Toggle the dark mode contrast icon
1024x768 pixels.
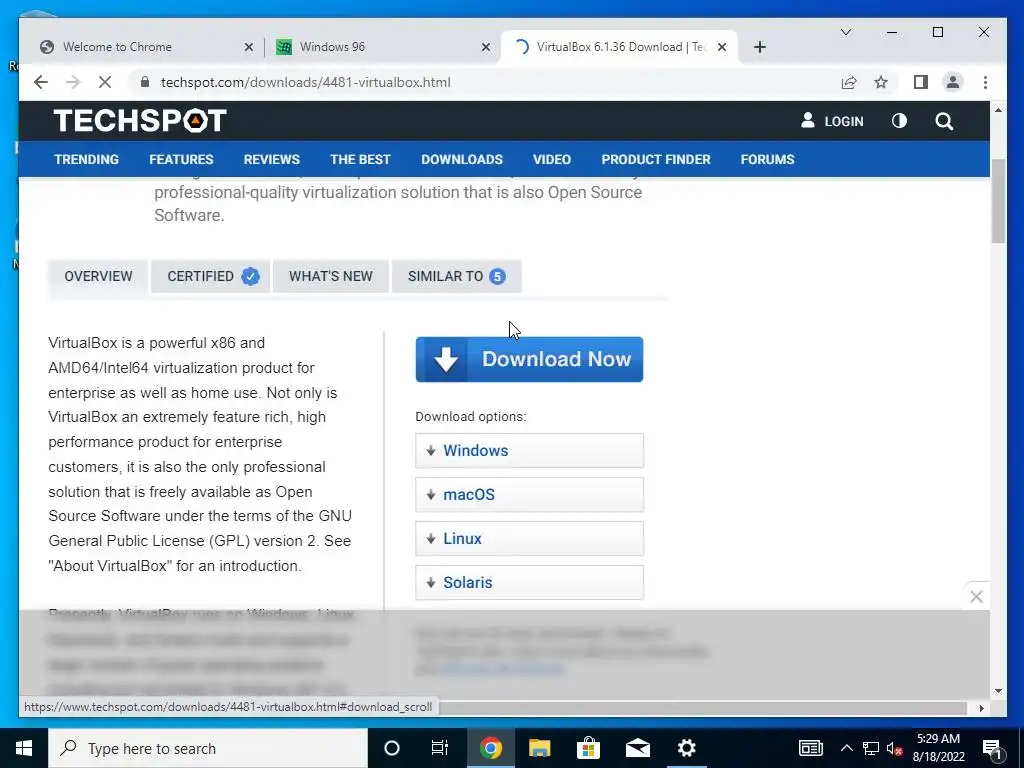tap(899, 121)
